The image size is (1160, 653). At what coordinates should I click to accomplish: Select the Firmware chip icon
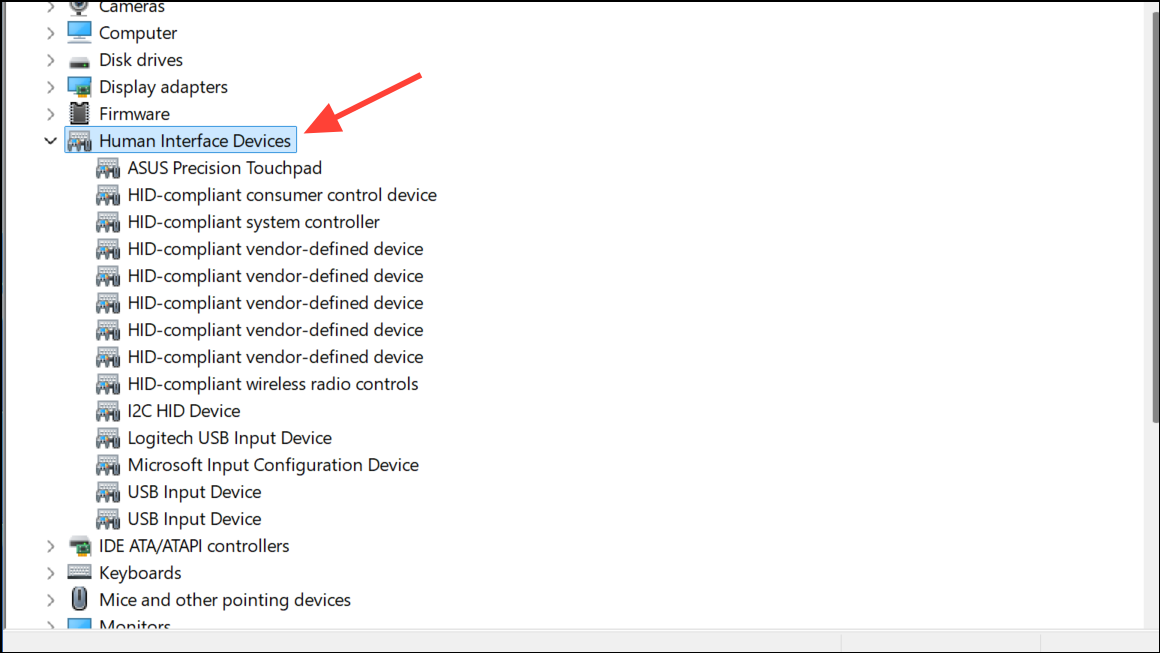78,113
